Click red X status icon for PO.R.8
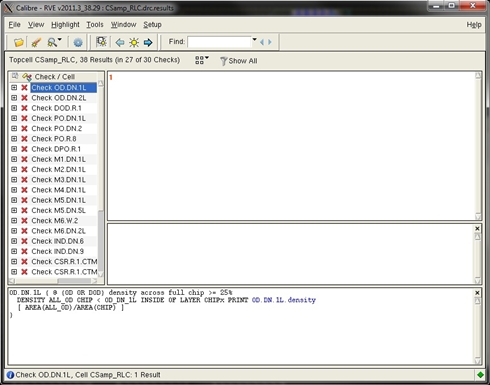This screenshot has width=490, height=385. pos(24,139)
